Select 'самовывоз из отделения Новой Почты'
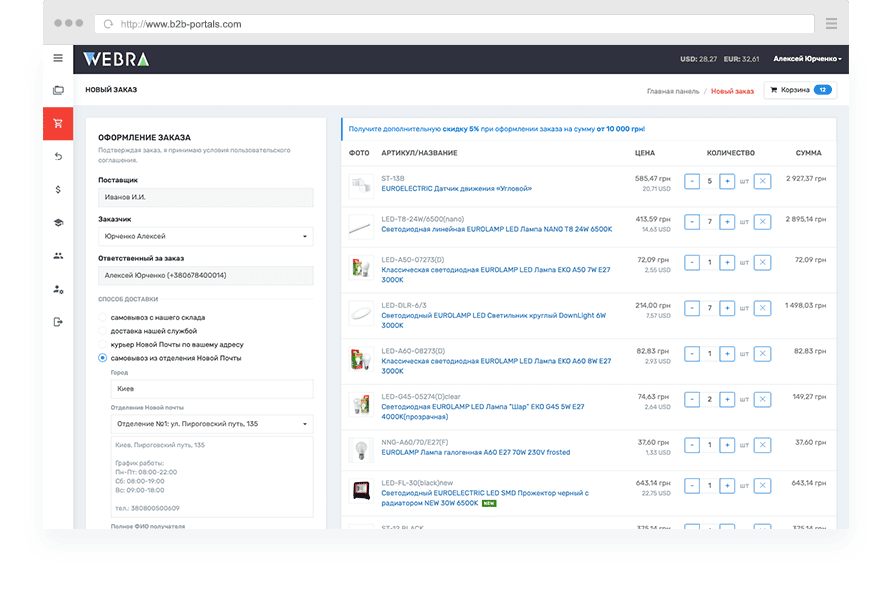 [103, 358]
